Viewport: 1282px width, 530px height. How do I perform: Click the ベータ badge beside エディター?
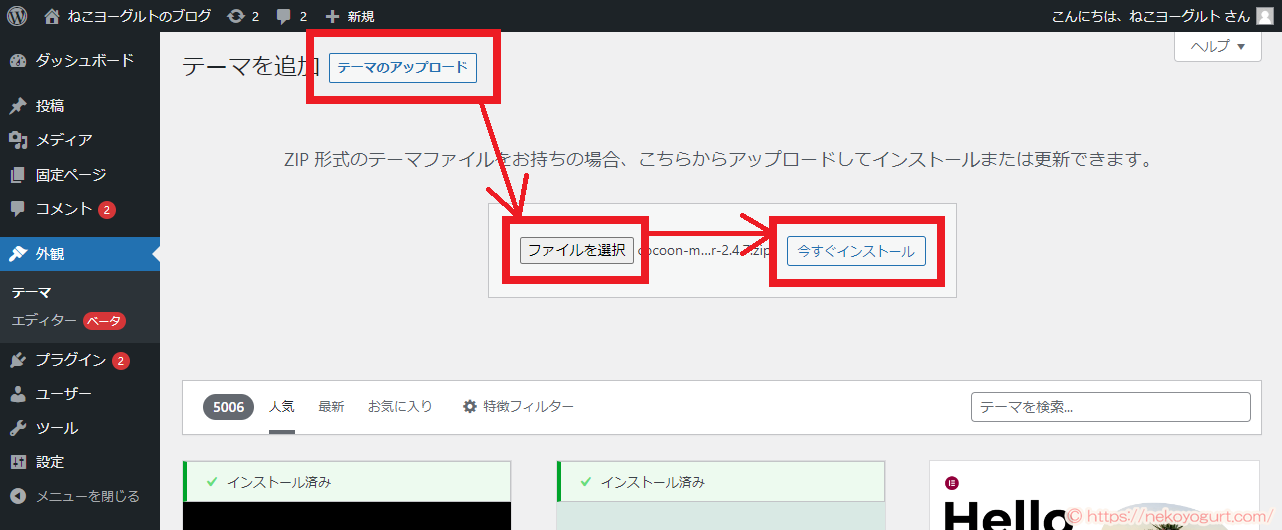pyautogui.click(x=104, y=321)
